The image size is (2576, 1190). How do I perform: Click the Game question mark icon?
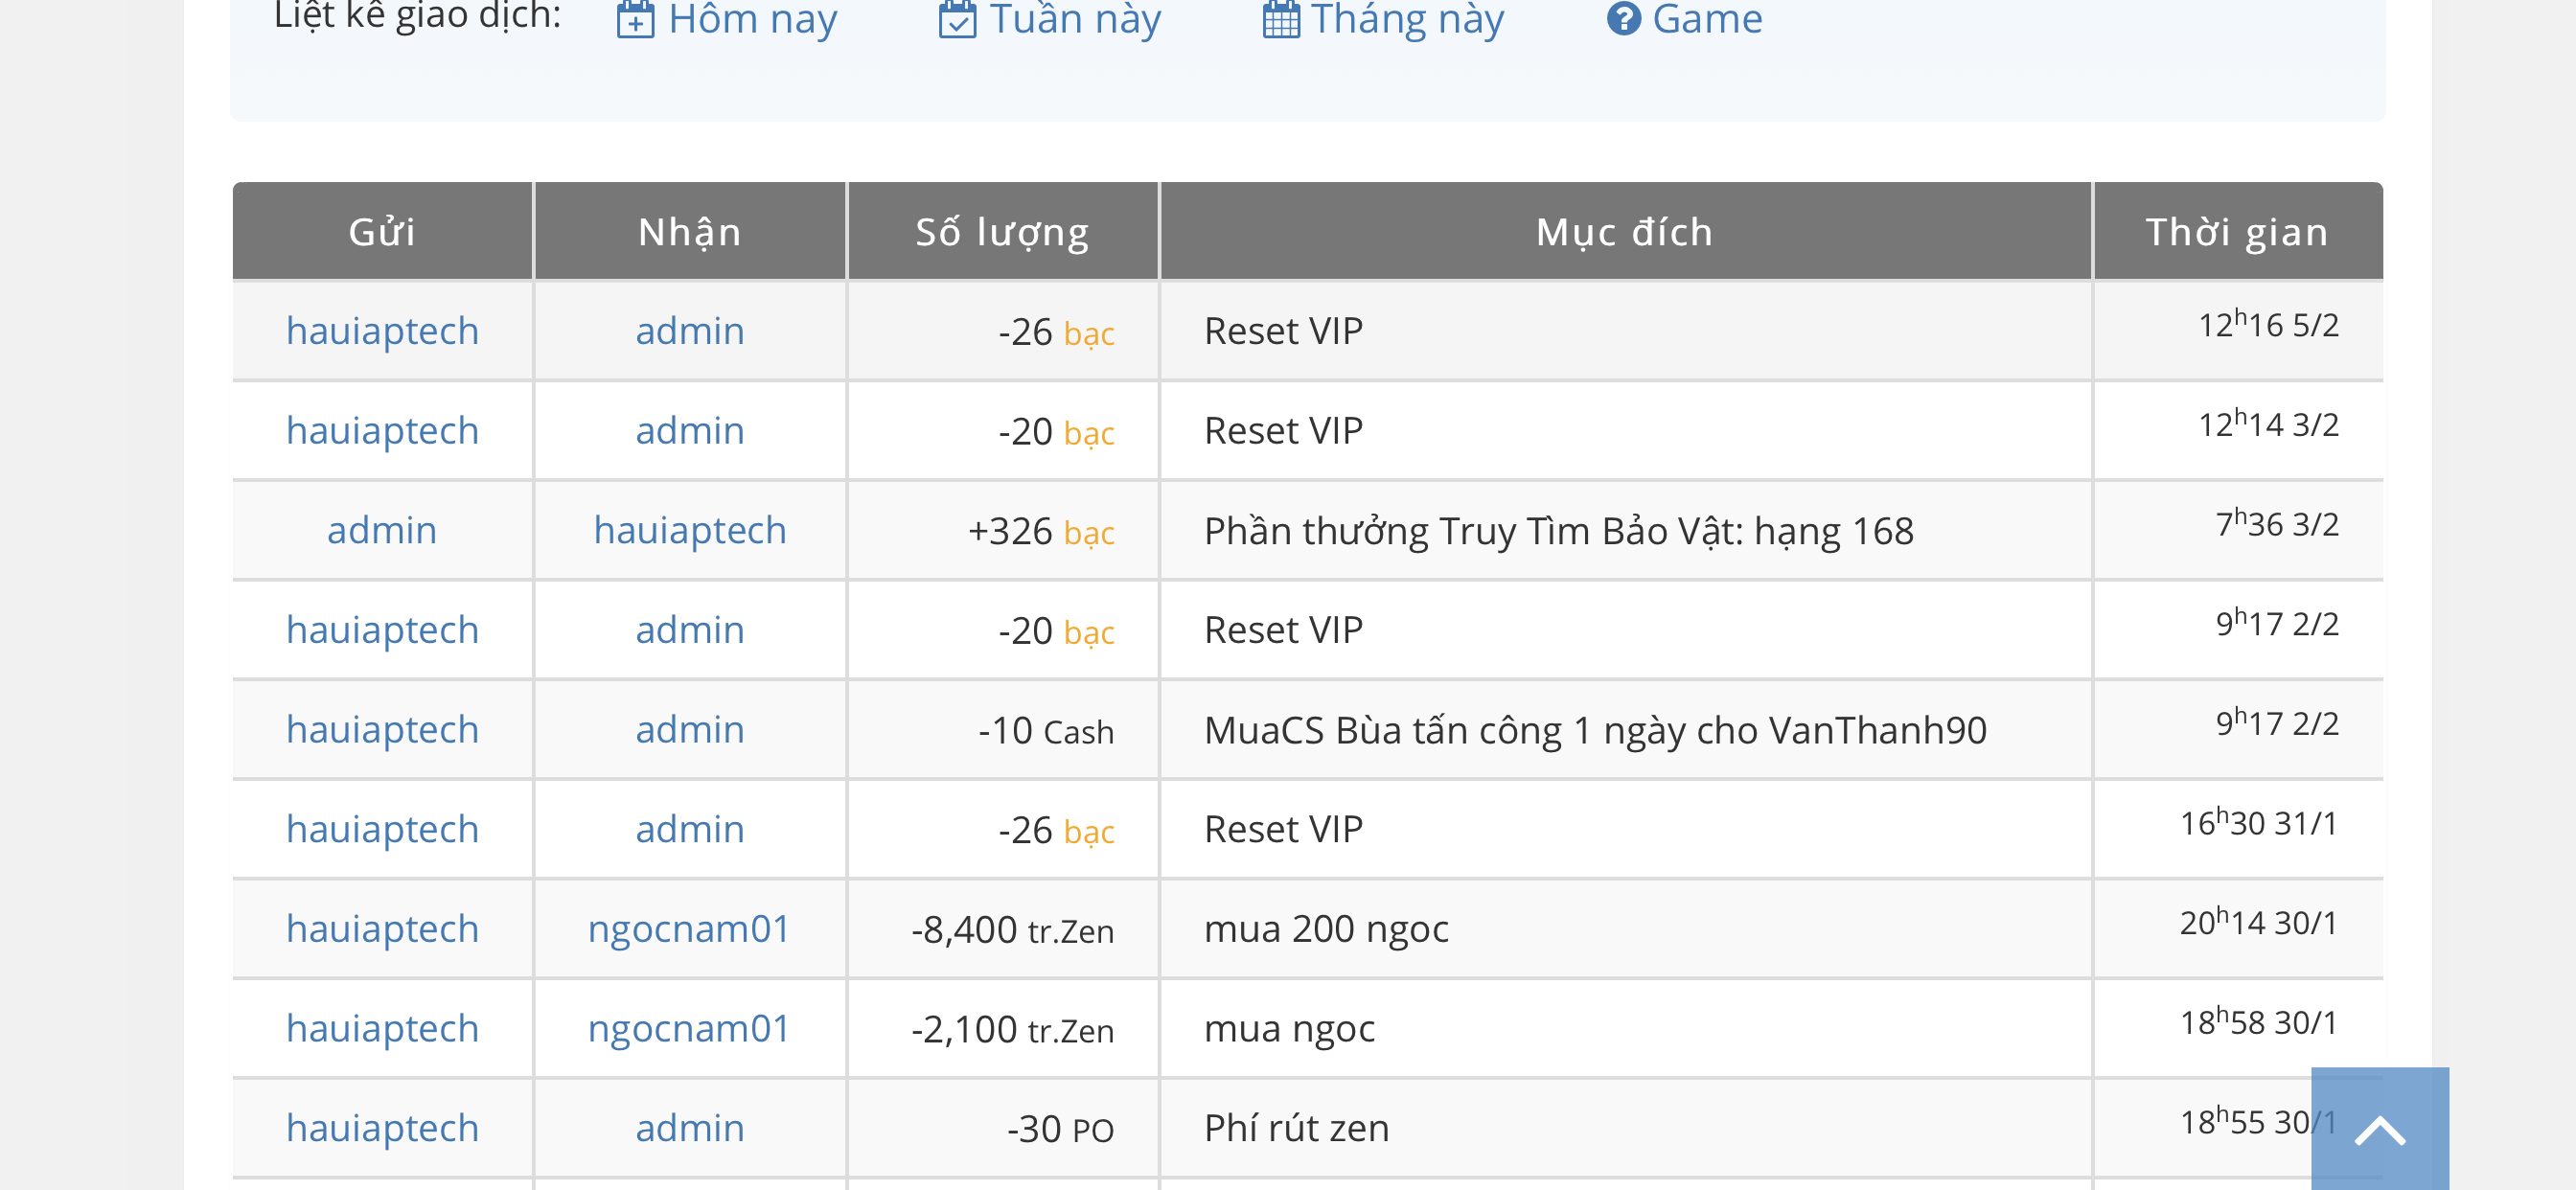click(x=1624, y=18)
